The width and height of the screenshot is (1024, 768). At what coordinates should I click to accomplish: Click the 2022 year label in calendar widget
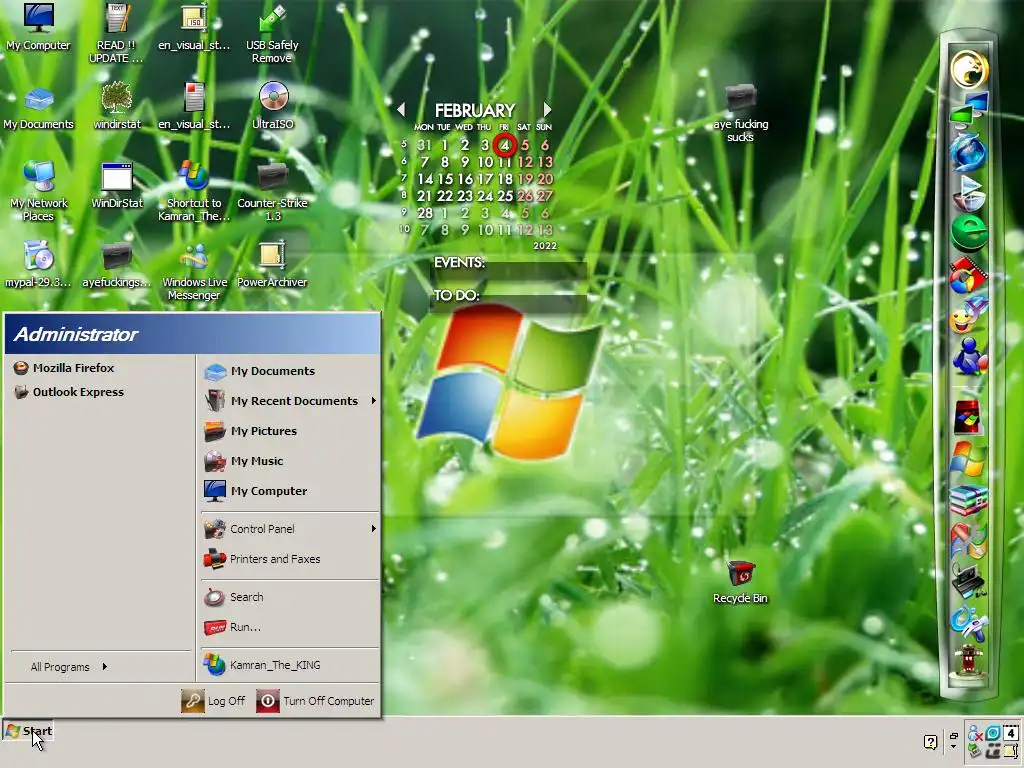tap(545, 246)
